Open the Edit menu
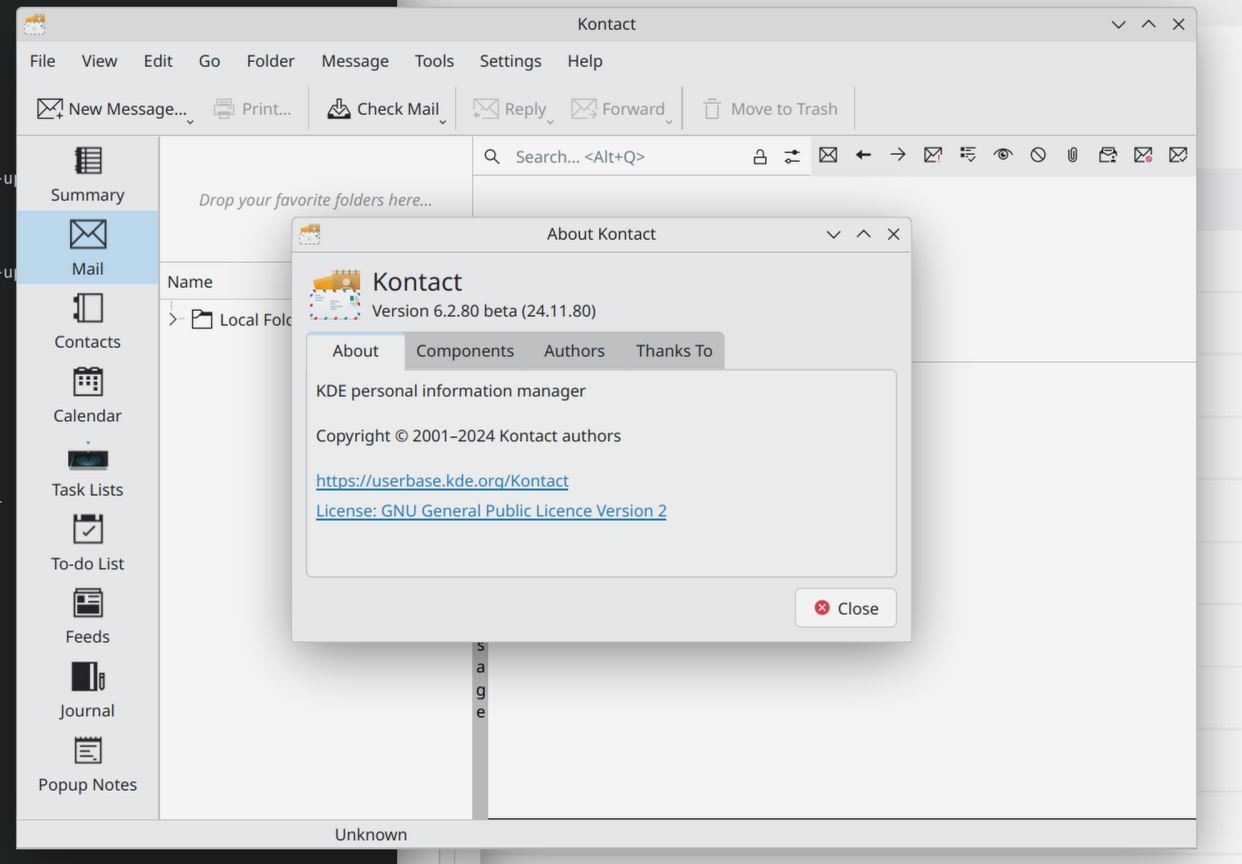This screenshot has height=864, width=1242. (x=158, y=61)
